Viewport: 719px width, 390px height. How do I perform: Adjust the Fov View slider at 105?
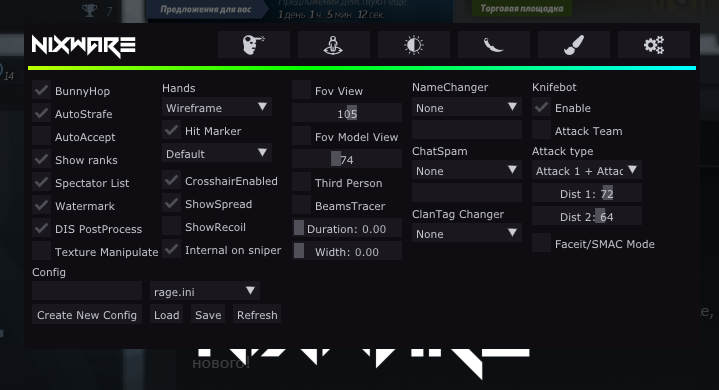[347, 113]
